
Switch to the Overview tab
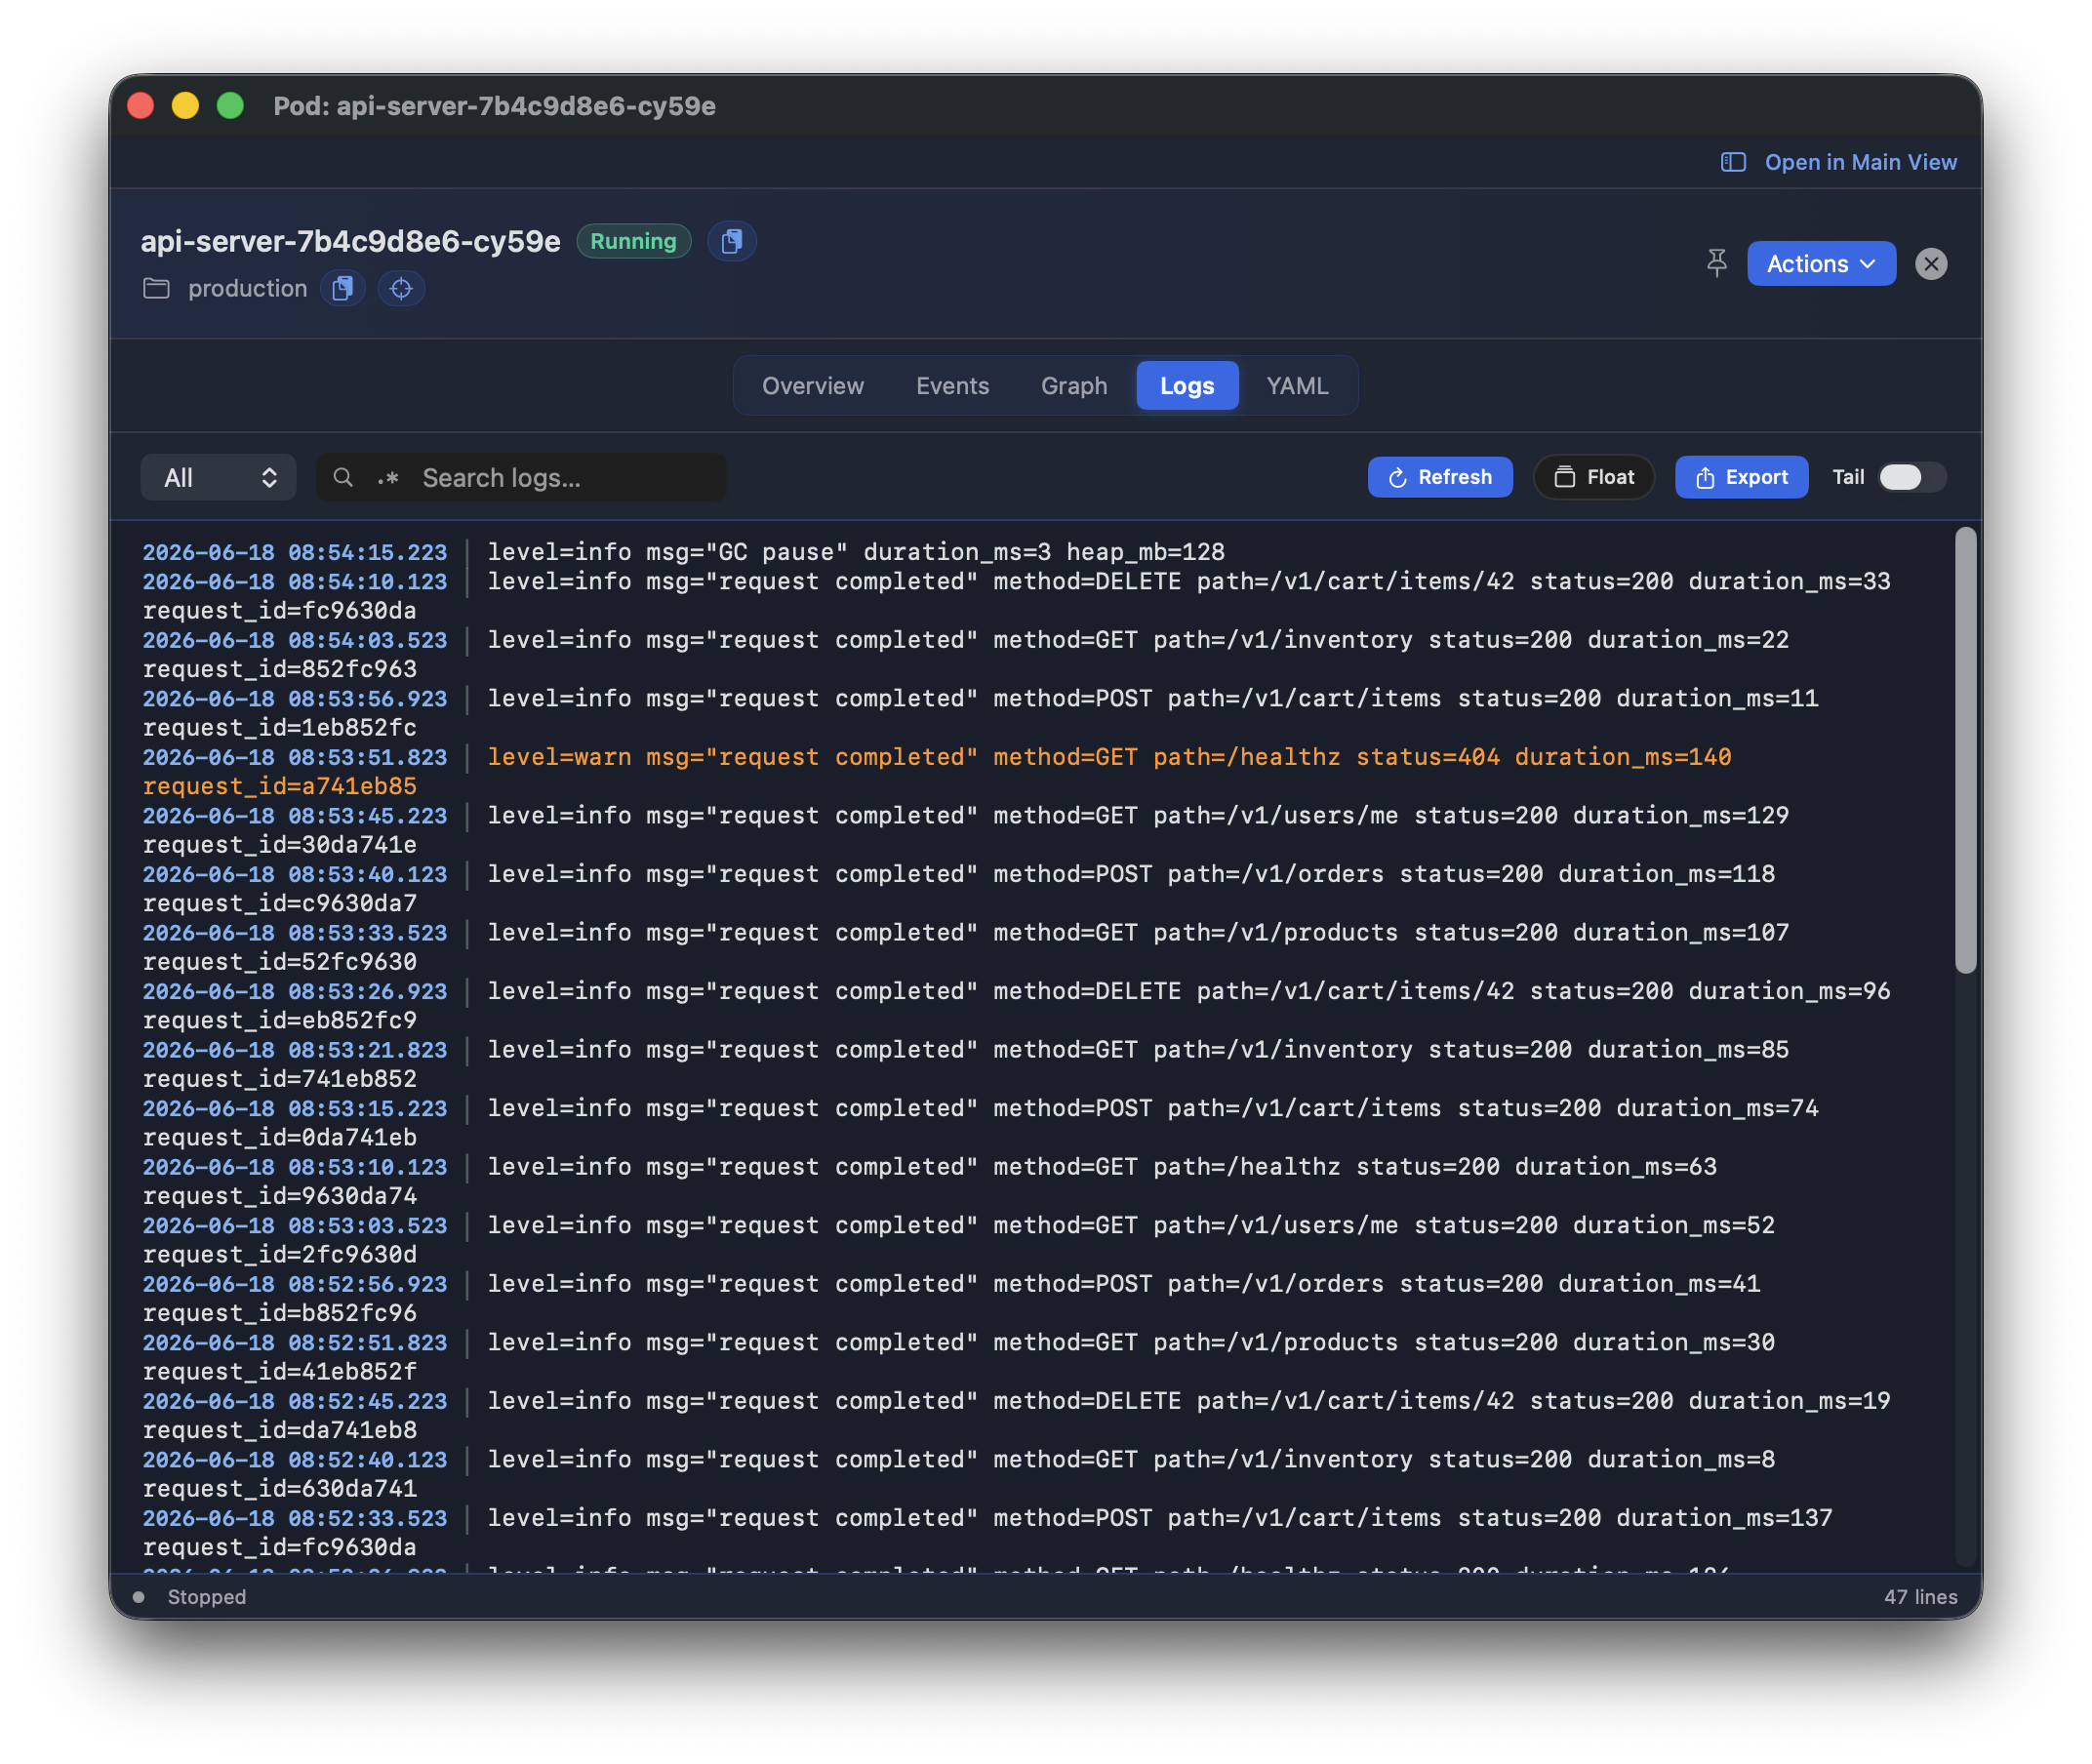[812, 386]
